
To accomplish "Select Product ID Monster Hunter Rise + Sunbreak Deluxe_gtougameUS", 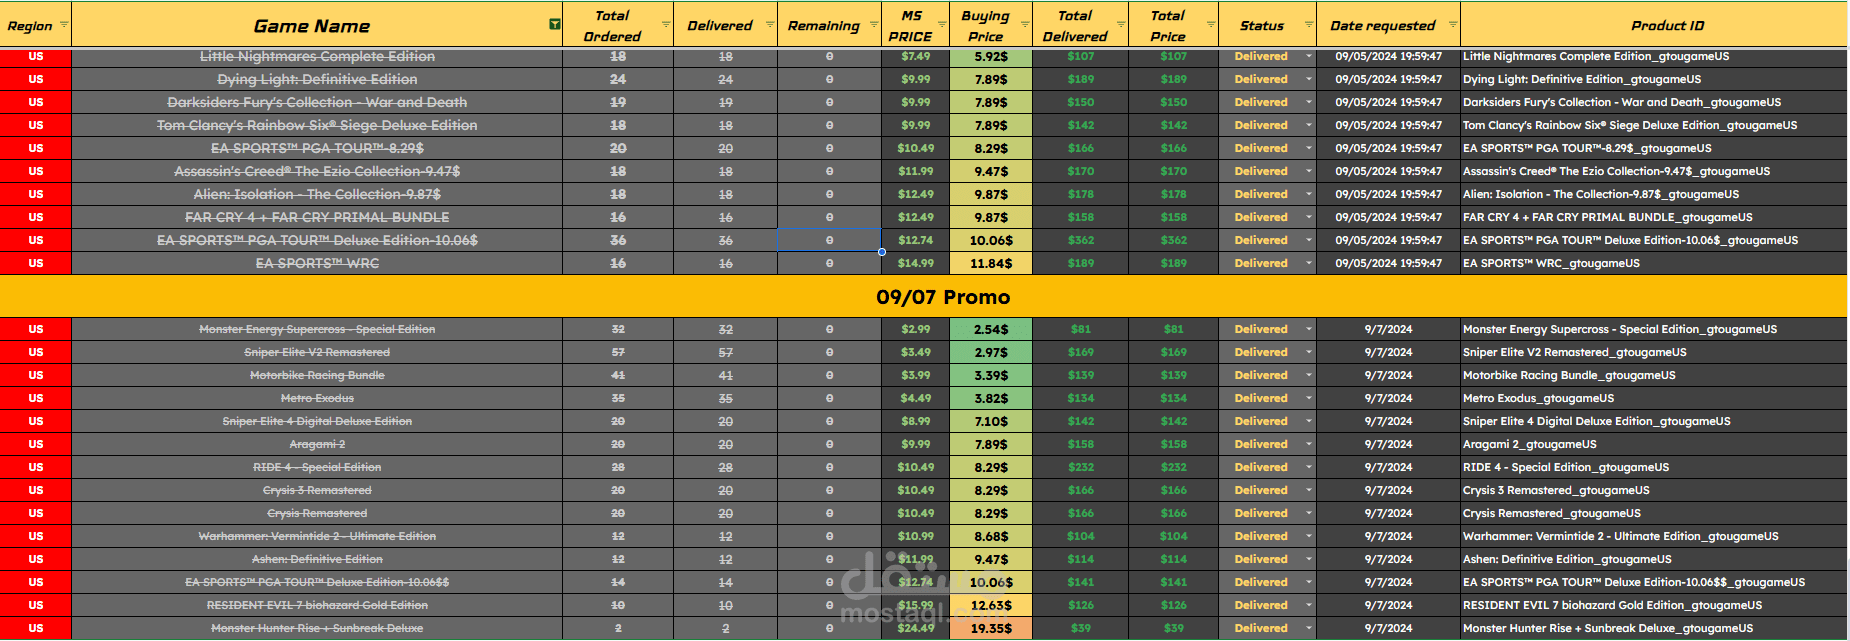I will [1654, 628].
